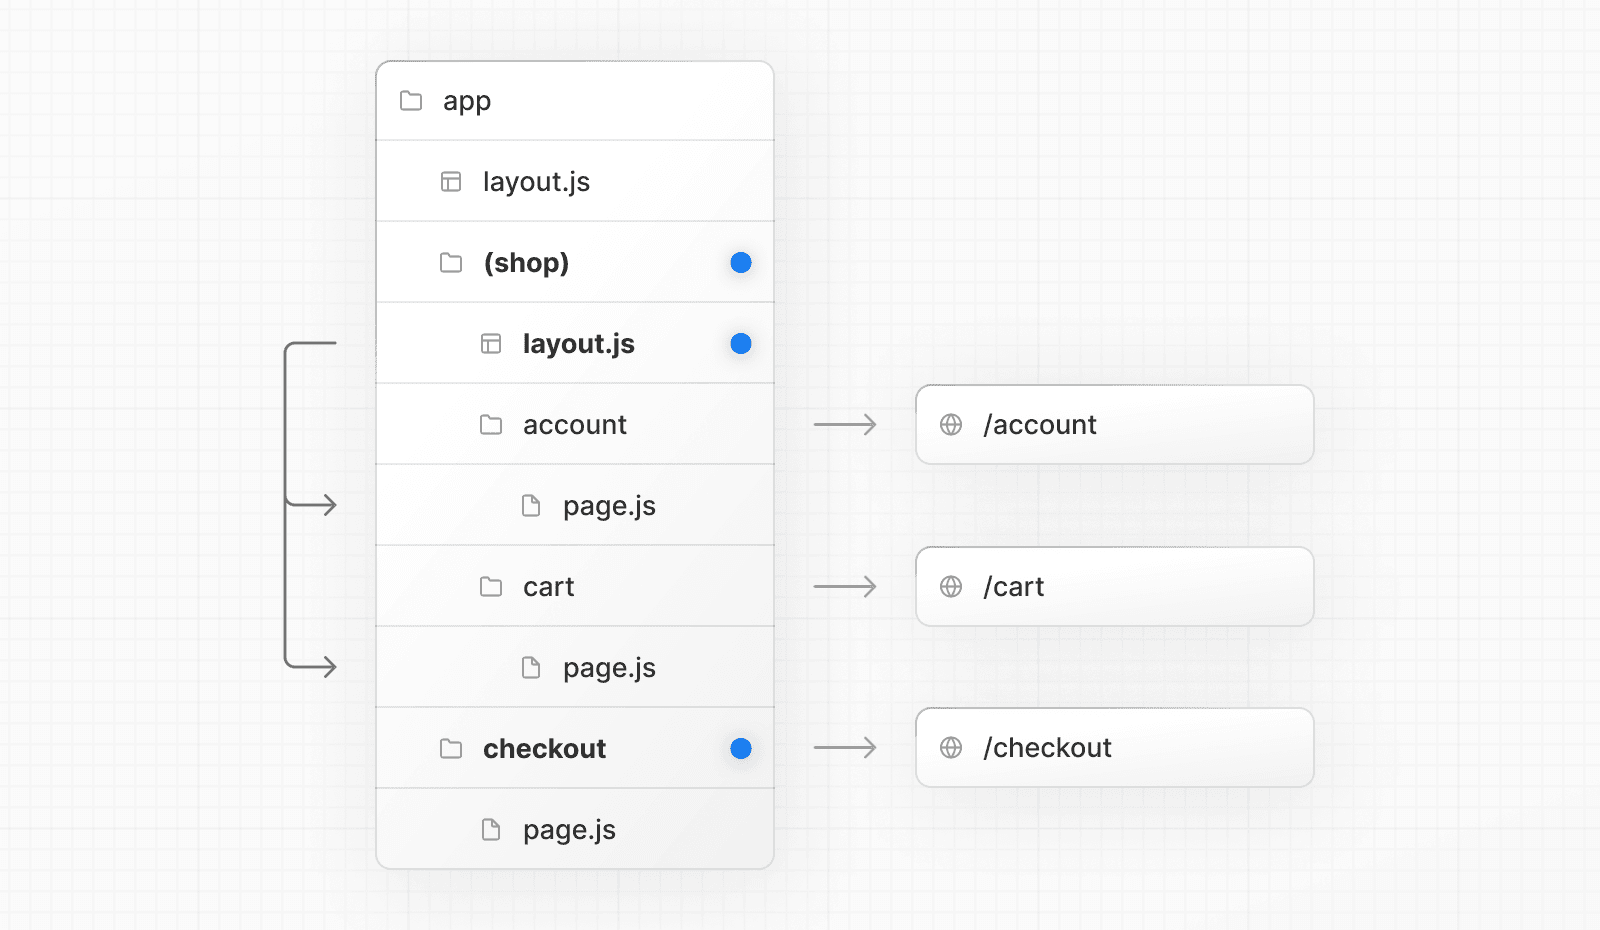Toggle the blue dot on (shop) row
Image resolution: width=1600 pixels, height=930 pixels.
740,262
